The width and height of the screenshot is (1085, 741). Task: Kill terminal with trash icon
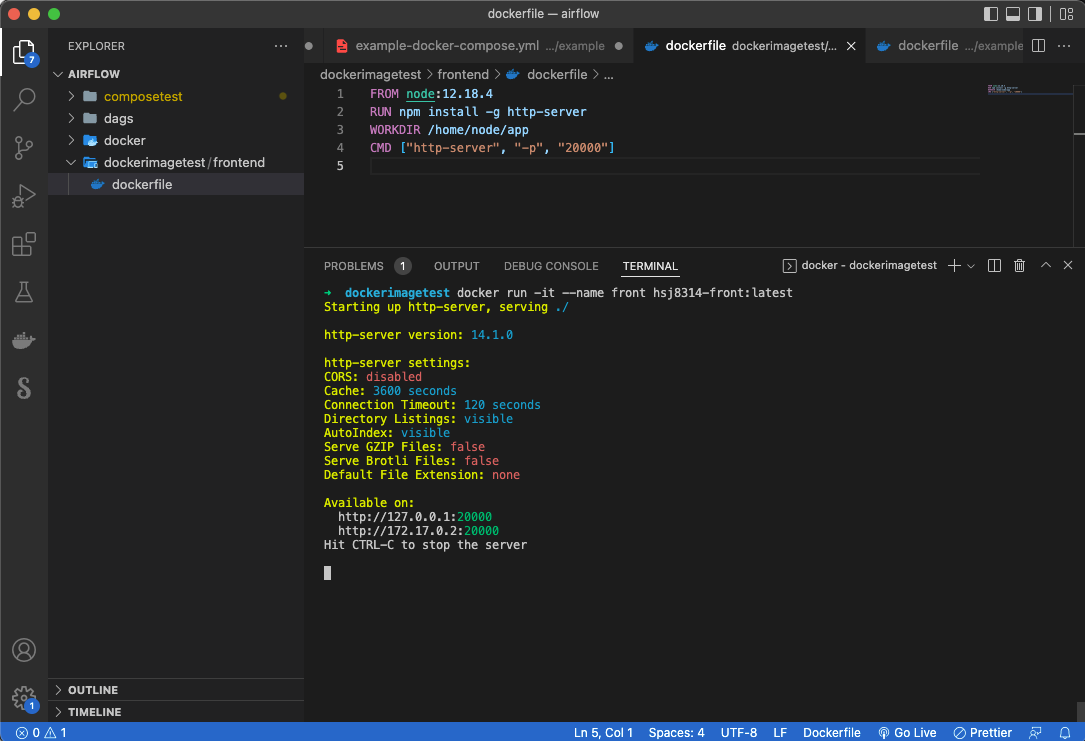pos(1019,266)
